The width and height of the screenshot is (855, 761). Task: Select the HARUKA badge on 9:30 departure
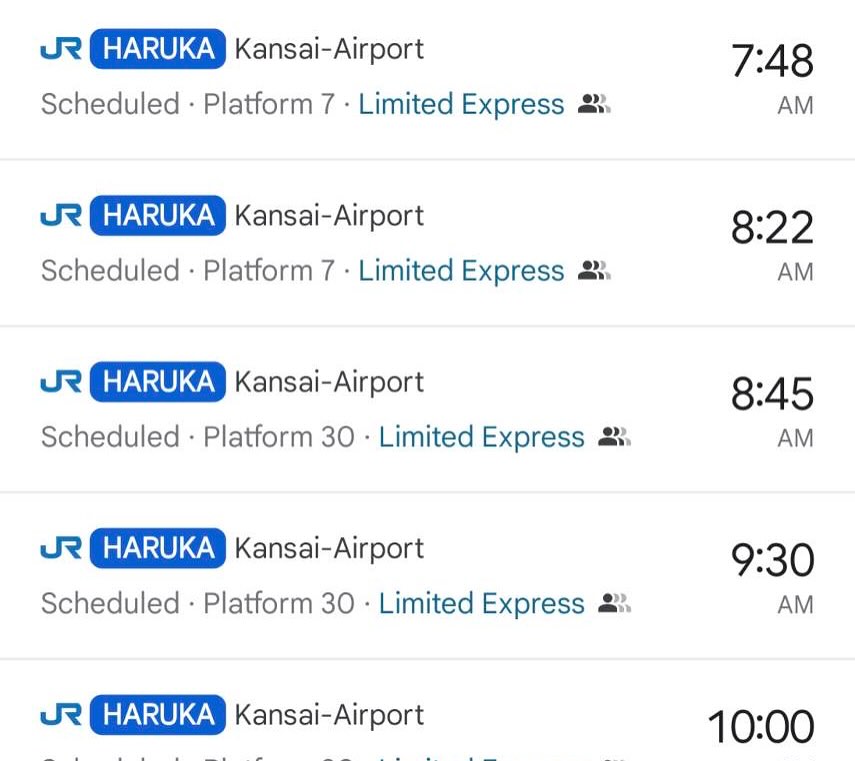[158, 548]
